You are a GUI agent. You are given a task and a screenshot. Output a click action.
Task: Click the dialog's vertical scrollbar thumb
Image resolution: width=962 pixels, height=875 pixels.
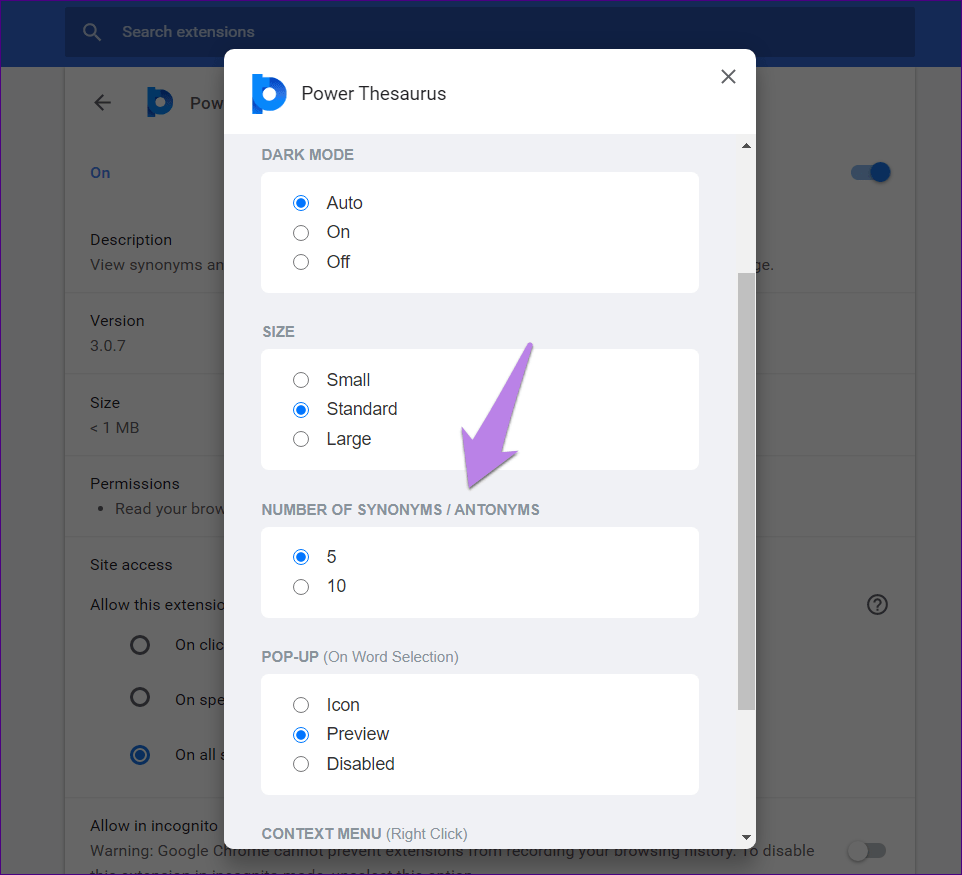(746, 490)
